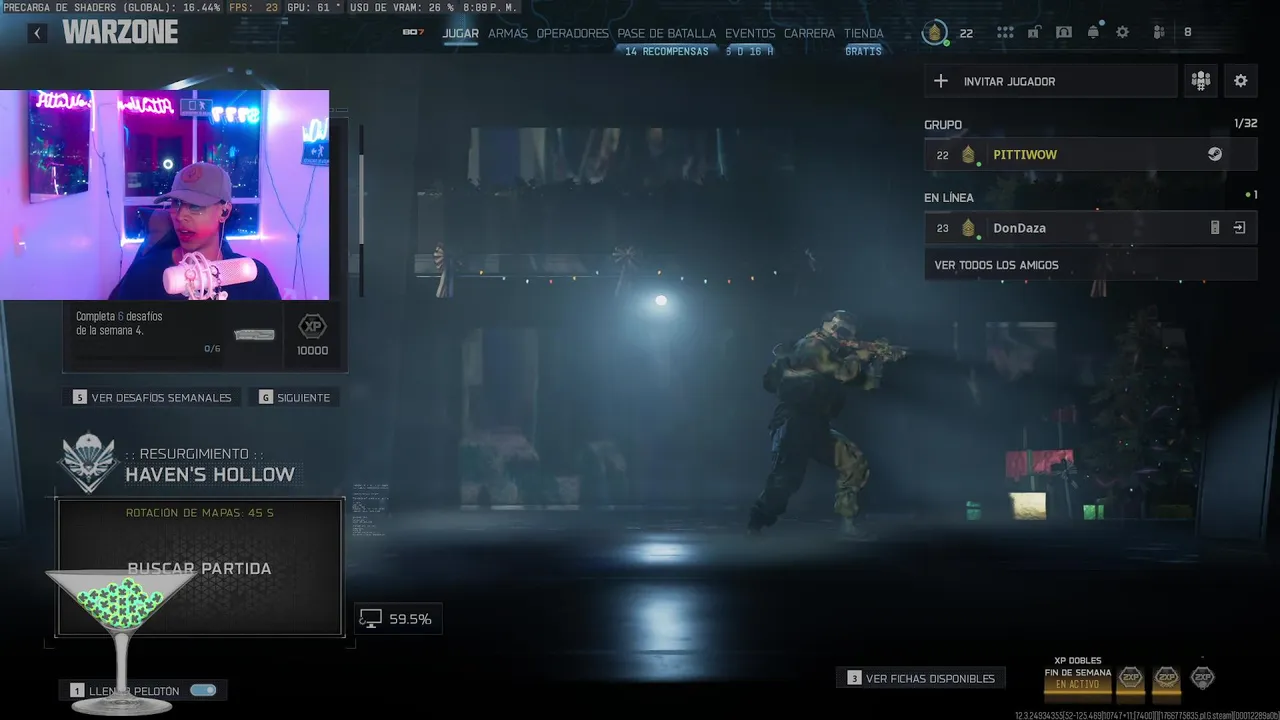Select online friend DonDaza
1280x720 pixels.
coord(1091,228)
